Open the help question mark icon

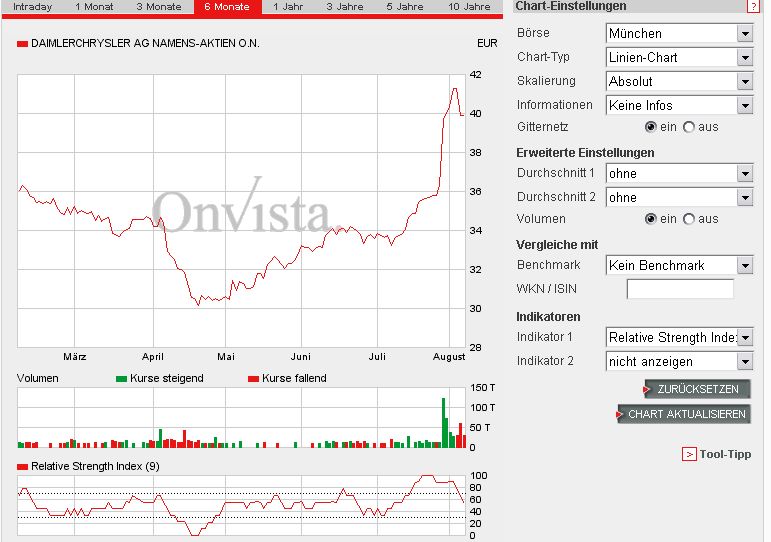pos(753,6)
